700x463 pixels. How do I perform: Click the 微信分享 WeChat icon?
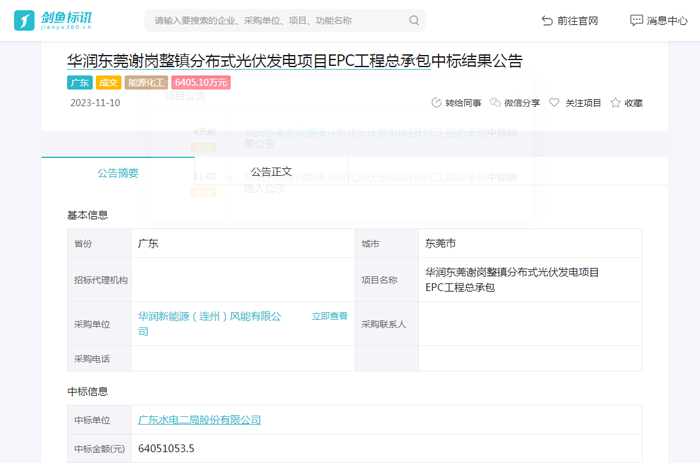point(495,103)
